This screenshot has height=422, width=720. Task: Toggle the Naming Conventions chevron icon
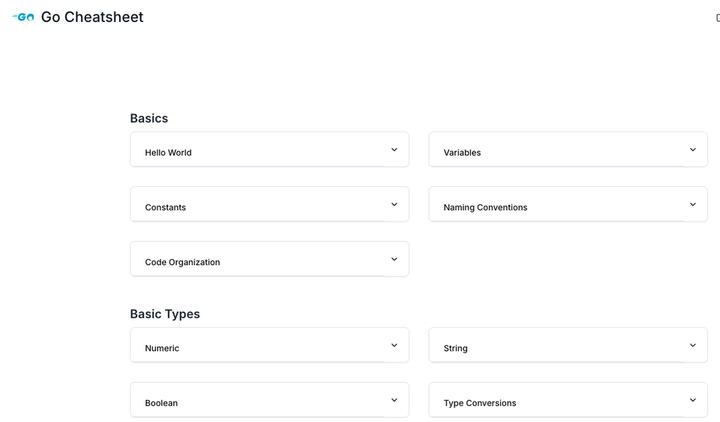[692, 204]
